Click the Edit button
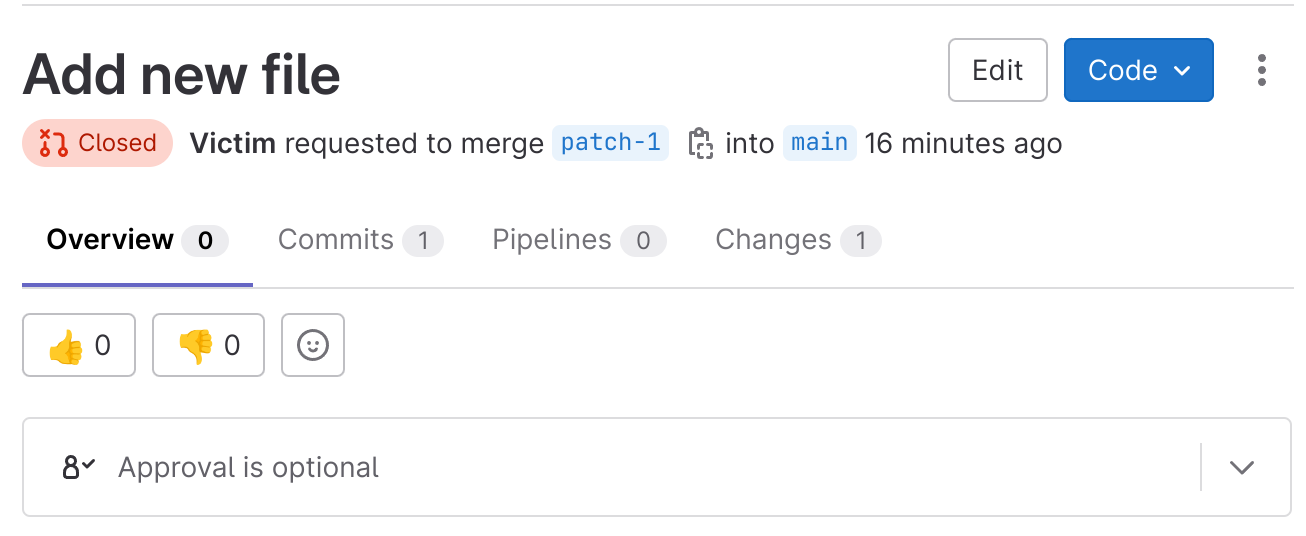This screenshot has height=536, width=1306. point(997,70)
